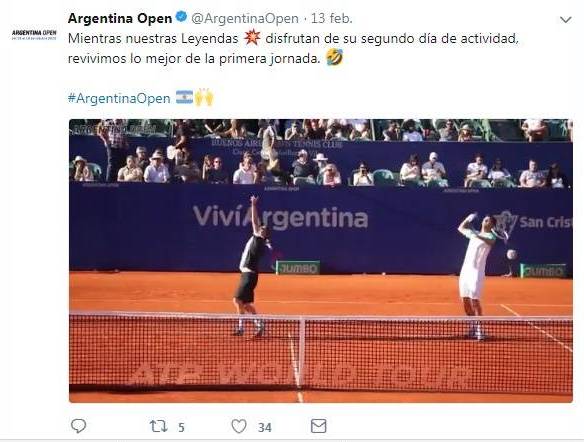584x442 pixels.
Task: Click the blue verified badge
Action: 181,17
